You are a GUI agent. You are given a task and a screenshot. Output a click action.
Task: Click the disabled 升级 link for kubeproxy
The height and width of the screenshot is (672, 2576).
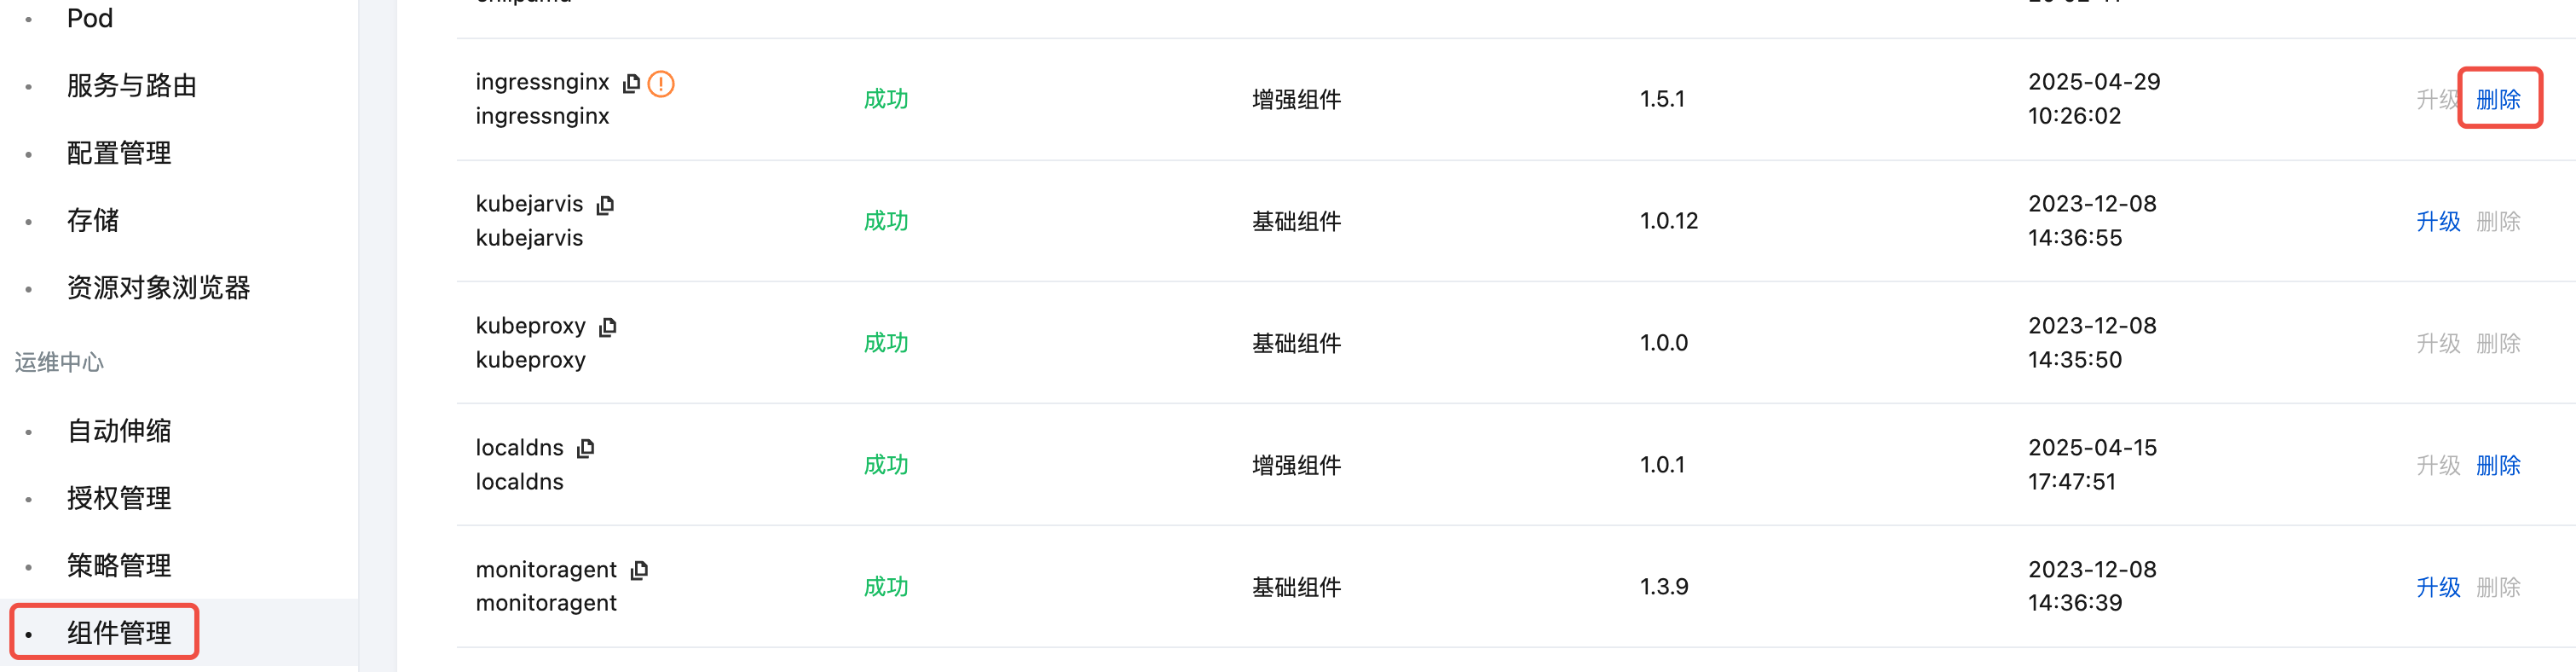(x=2438, y=343)
